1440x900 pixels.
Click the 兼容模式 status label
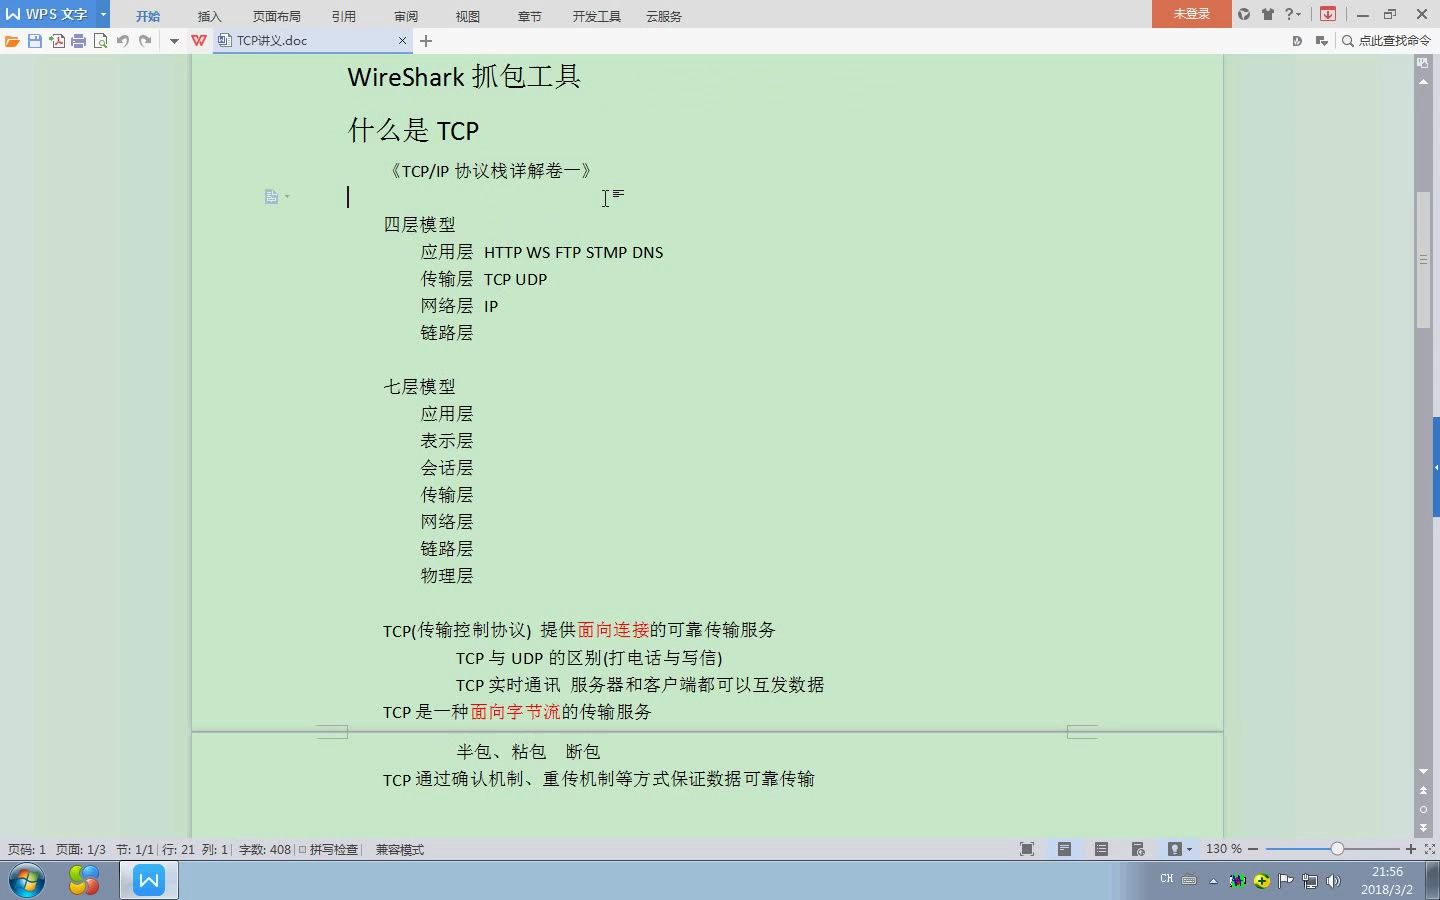tap(400, 850)
